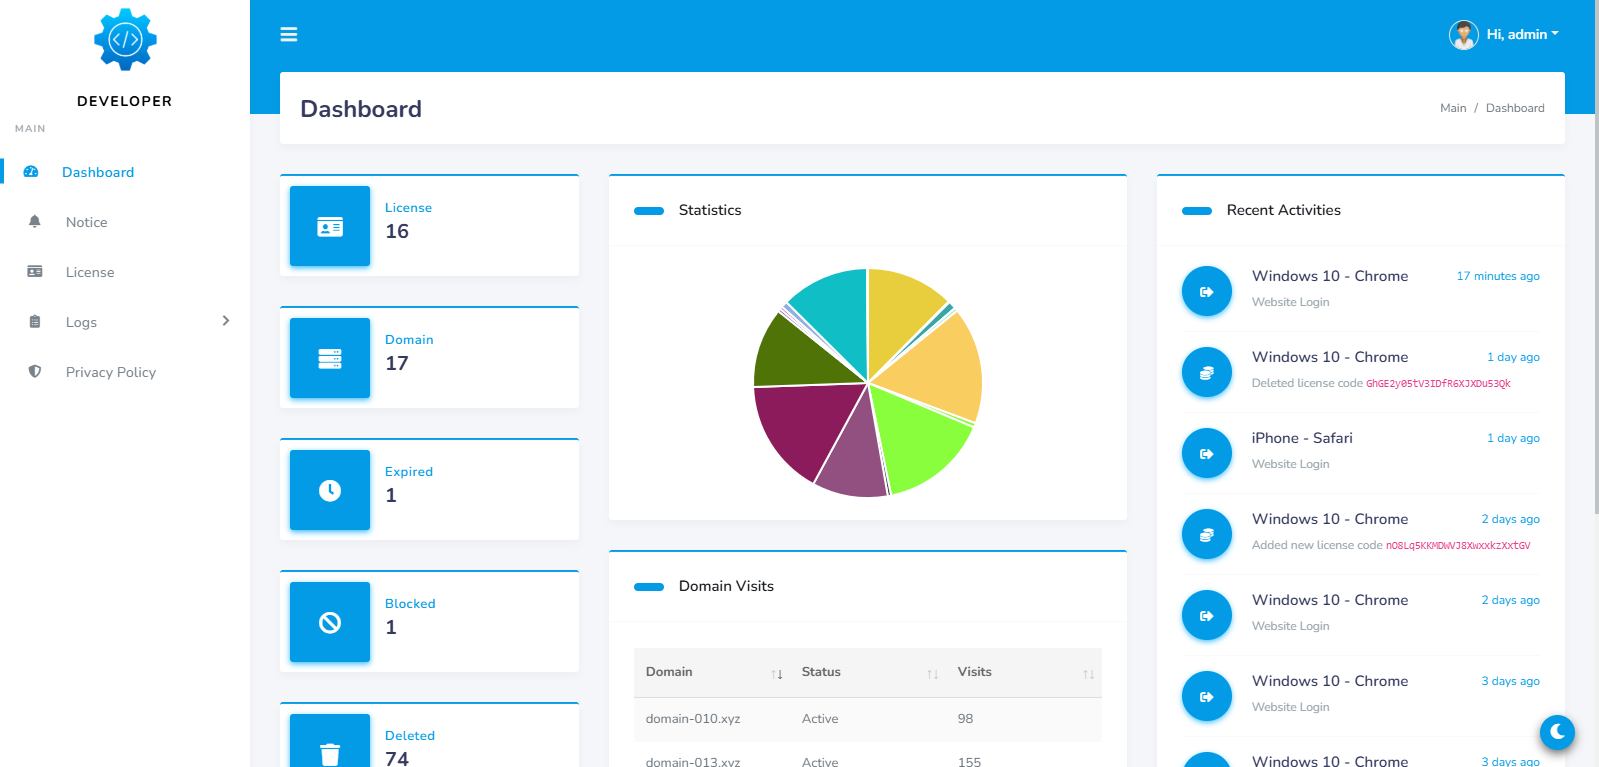Image resolution: width=1599 pixels, height=767 pixels.
Task: Click deleted license code GhGE2y05tV3IDfR6XJXDu53Qk
Action: click(1438, 383)
